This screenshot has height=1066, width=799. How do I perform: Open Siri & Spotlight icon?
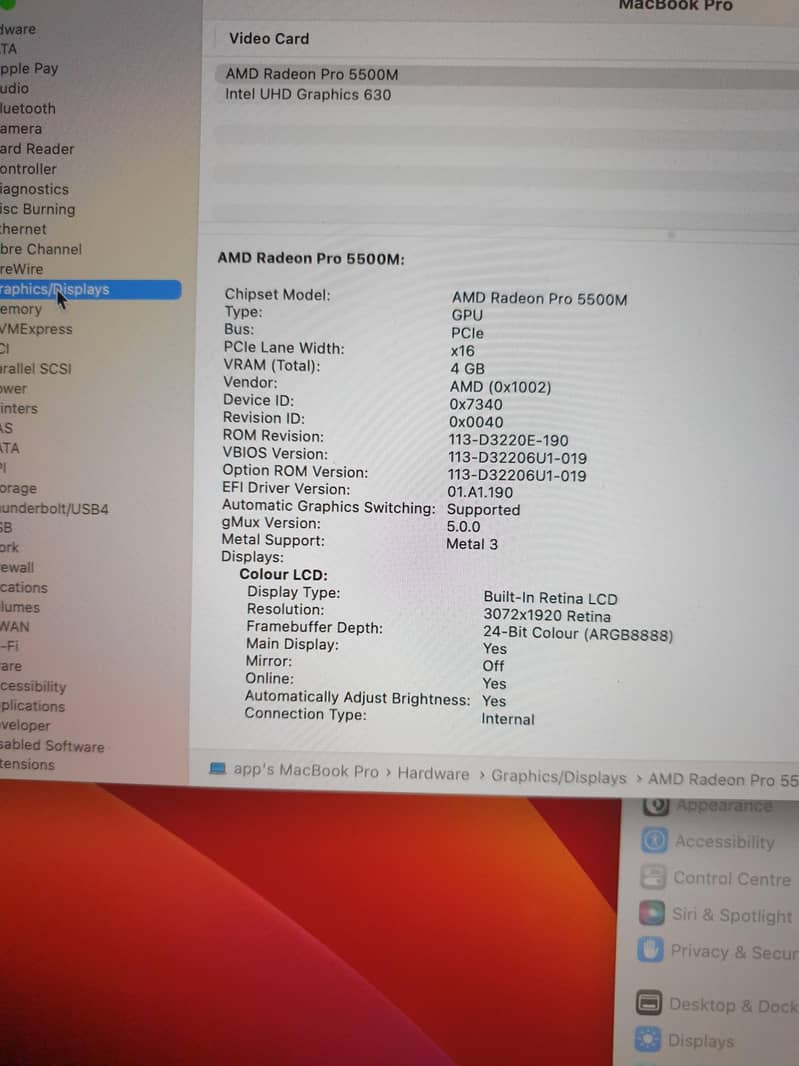tap(652, 914)
